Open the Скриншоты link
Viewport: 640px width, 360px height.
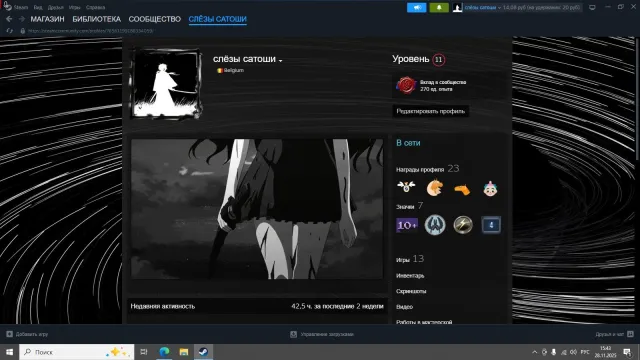coord(411,291)
